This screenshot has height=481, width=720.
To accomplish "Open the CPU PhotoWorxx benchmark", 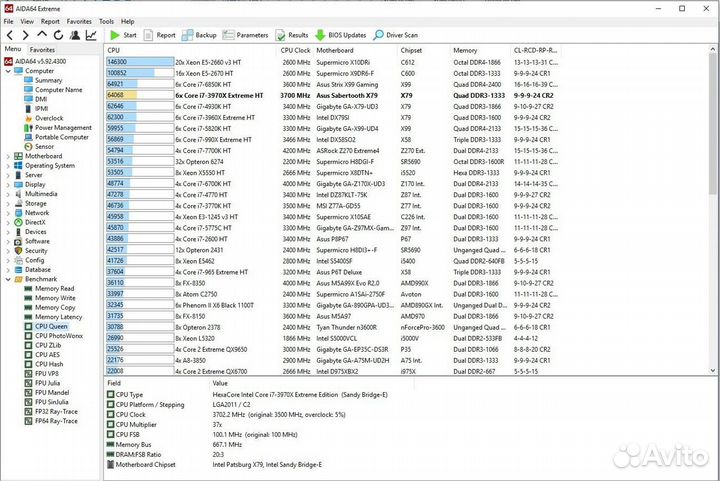I will click(x=59, y=336).
